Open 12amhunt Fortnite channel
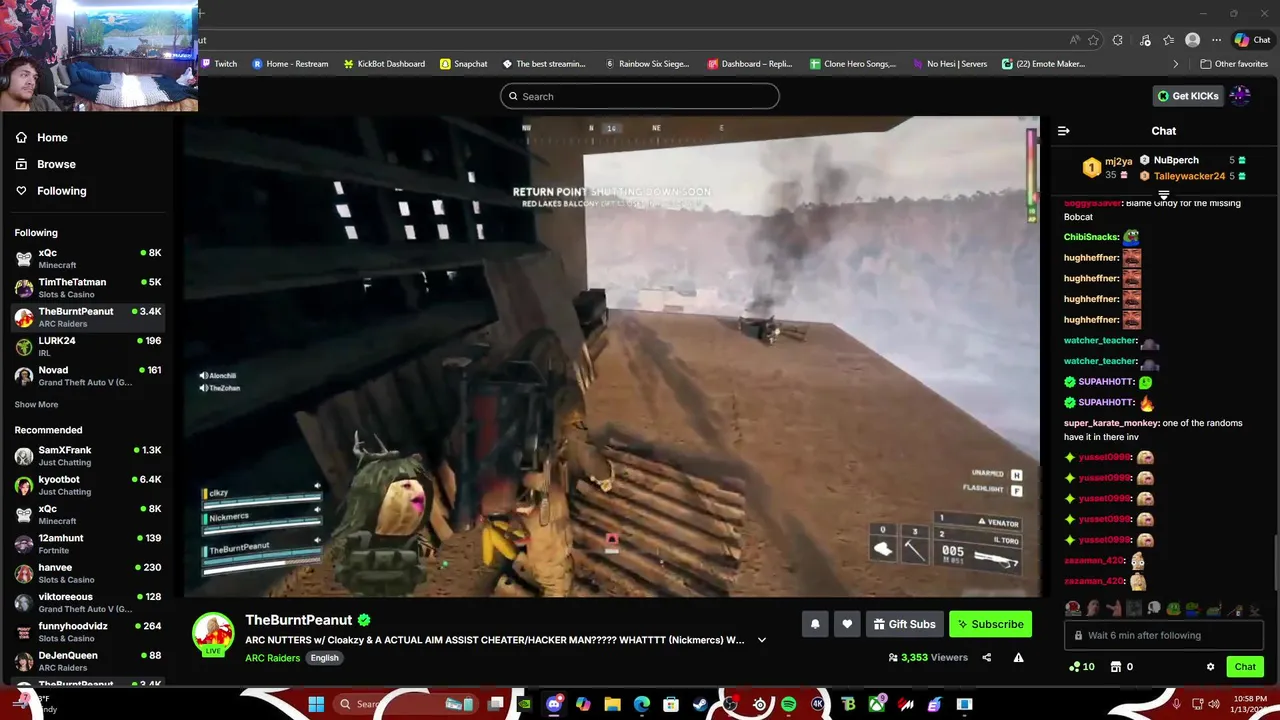1280x720 pixels. point(88,544)
